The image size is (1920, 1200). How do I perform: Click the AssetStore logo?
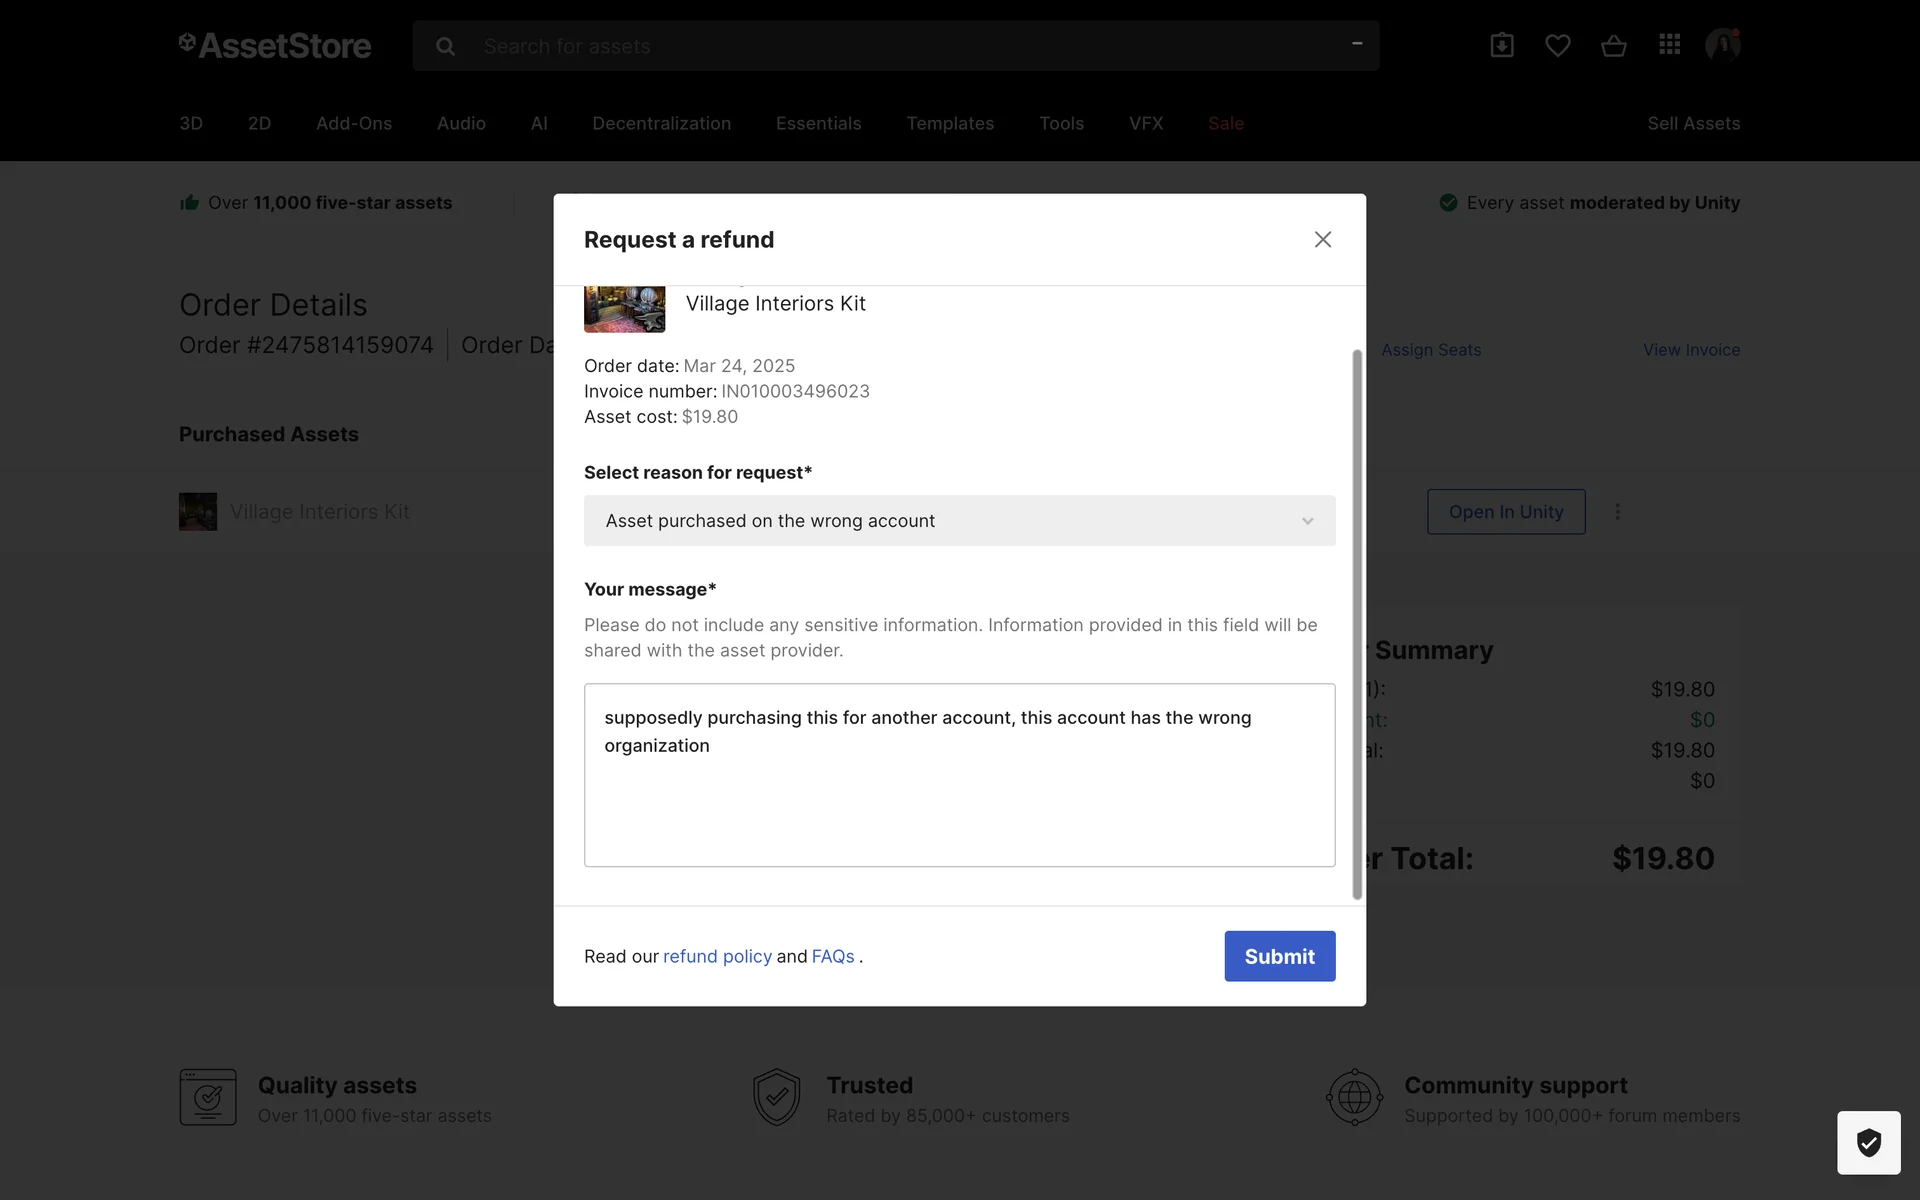pyautogui.click(x=275, y=45)
